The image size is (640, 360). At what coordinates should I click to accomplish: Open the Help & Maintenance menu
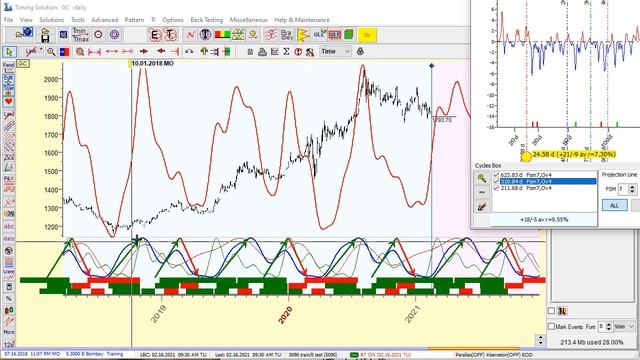click(302, 20)
